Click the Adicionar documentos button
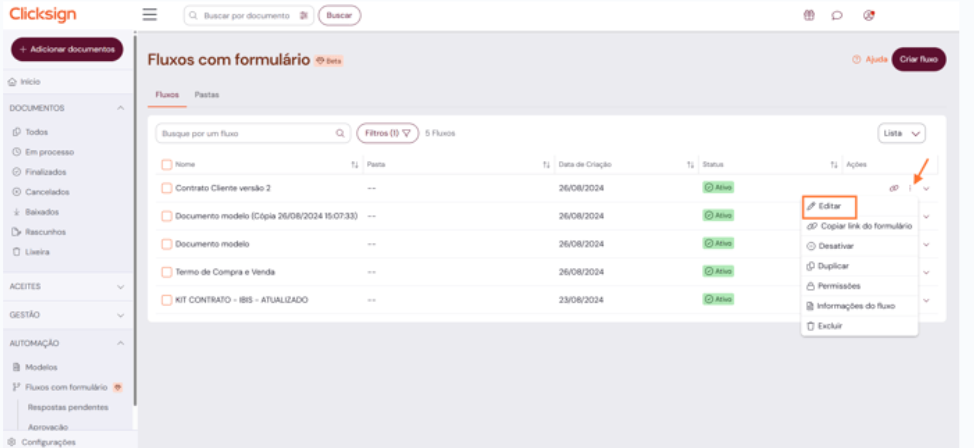This screenshot has height=448, width=974. pos(67,49)
